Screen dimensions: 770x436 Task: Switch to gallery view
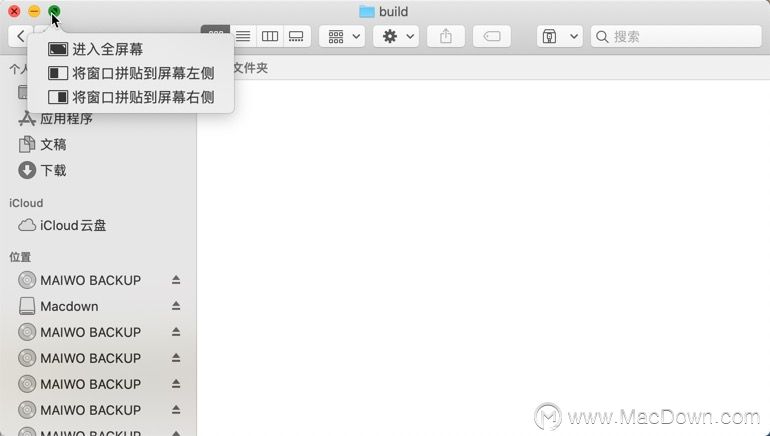click(296, 36)
